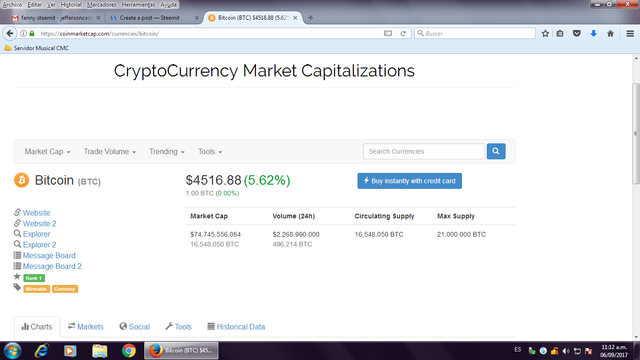Open the File Explorer folder on taskbar
640x360 pixels.
[99, 351]
